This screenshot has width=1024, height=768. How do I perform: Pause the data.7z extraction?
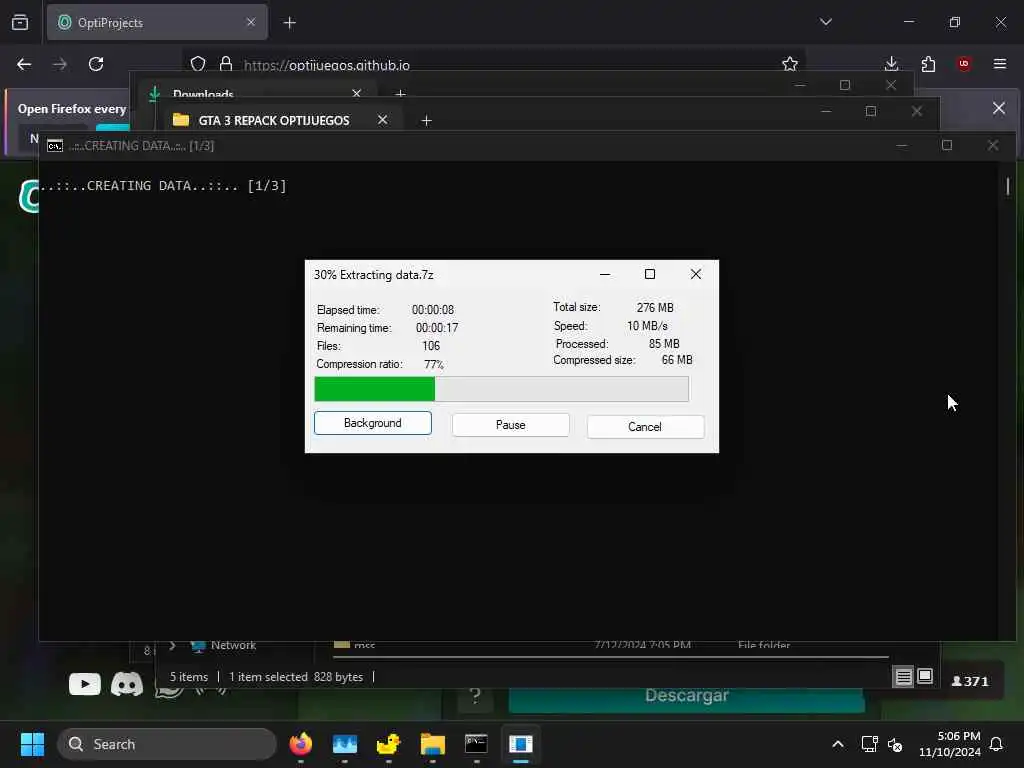click(x=510, y=425)
